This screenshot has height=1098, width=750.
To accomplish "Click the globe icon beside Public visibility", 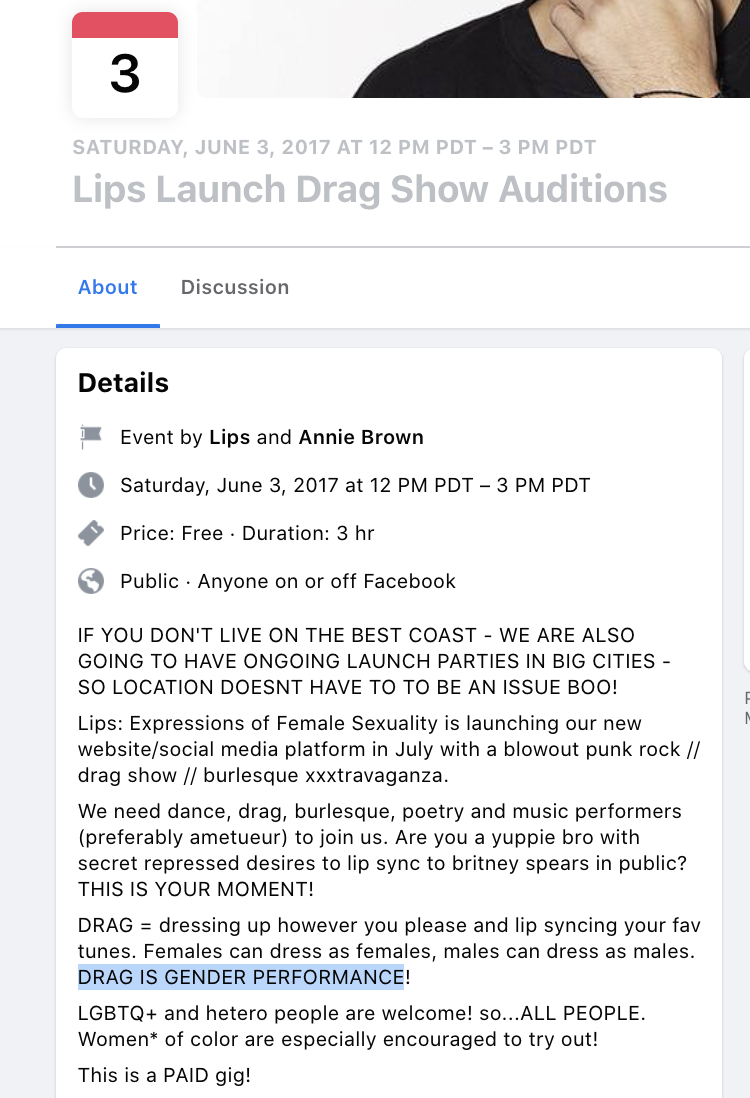I will pos(91,581).
